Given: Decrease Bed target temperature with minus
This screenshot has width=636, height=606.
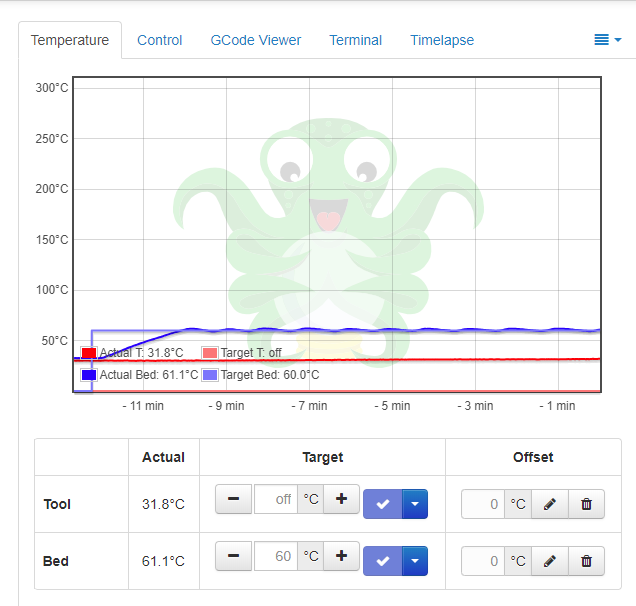Looking at the screenshot, I should (x=234, y=556).
